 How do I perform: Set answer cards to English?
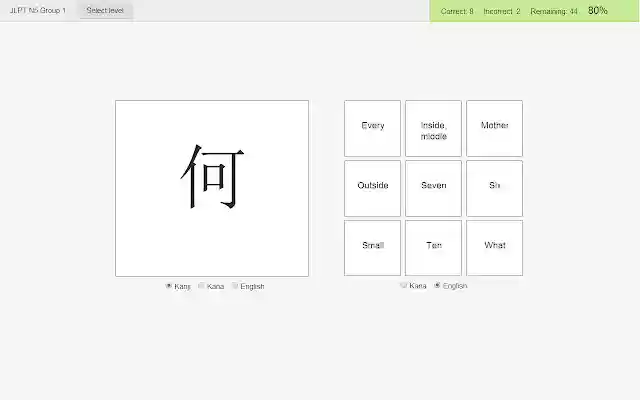437,285
